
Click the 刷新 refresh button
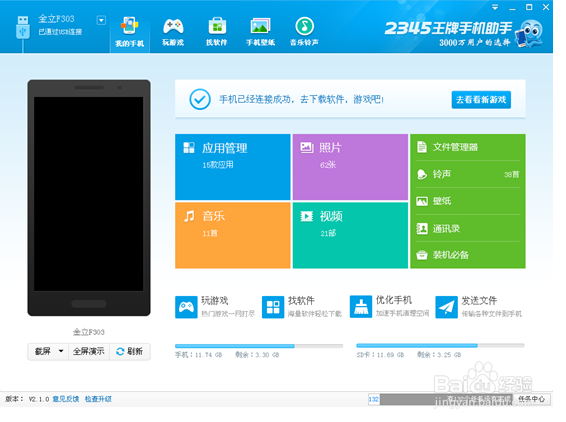pyautogui.click(x=130, y=351)
